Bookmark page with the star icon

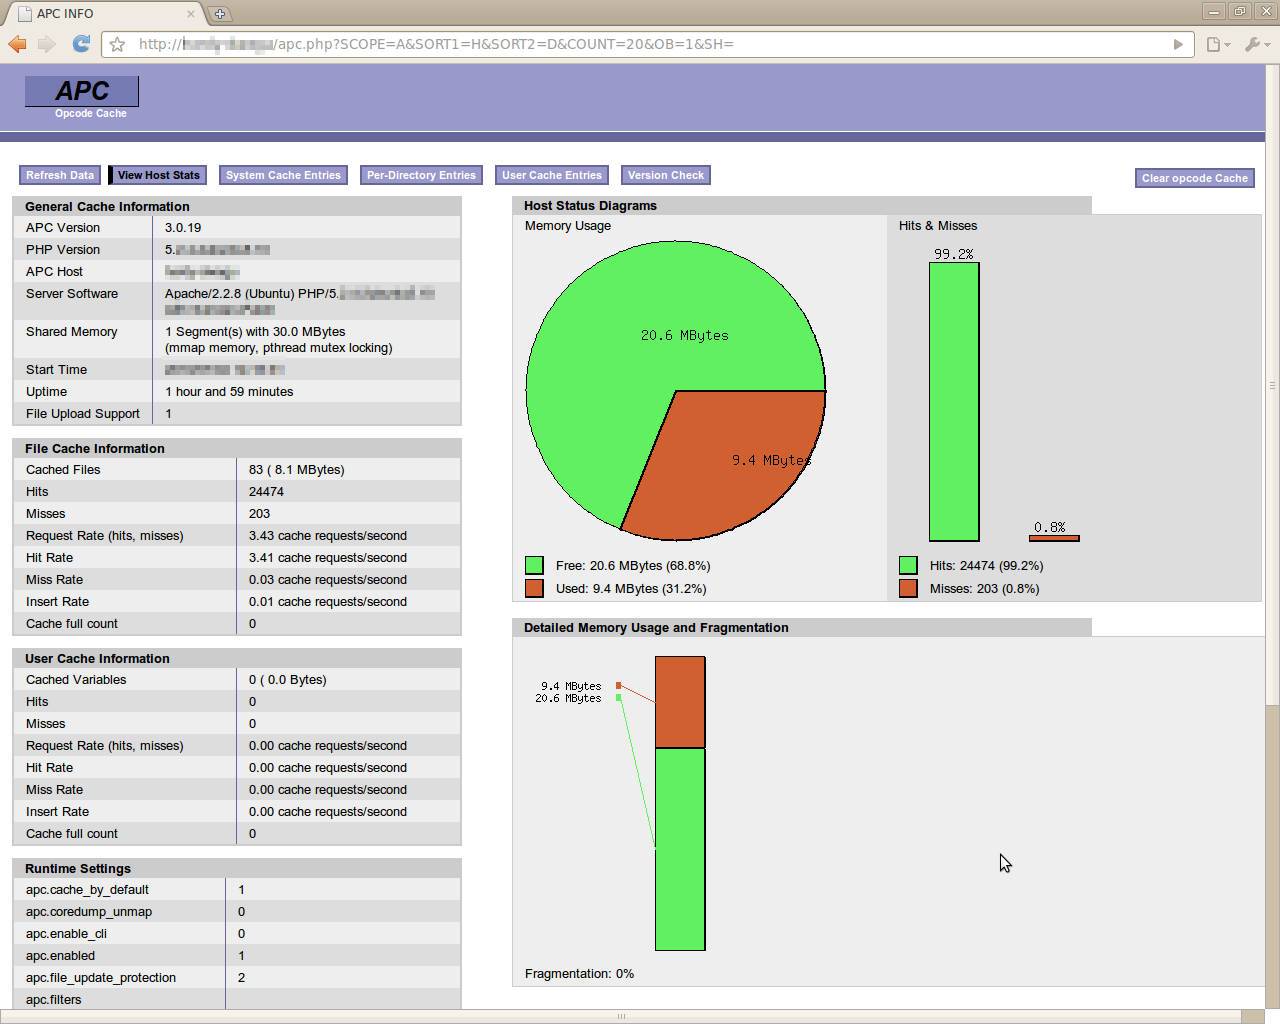[117, 44]
